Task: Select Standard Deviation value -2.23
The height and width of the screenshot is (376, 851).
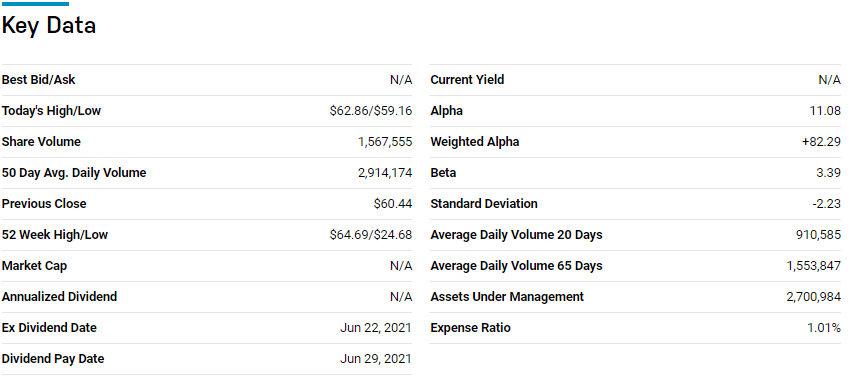Action: pos(825,203)
